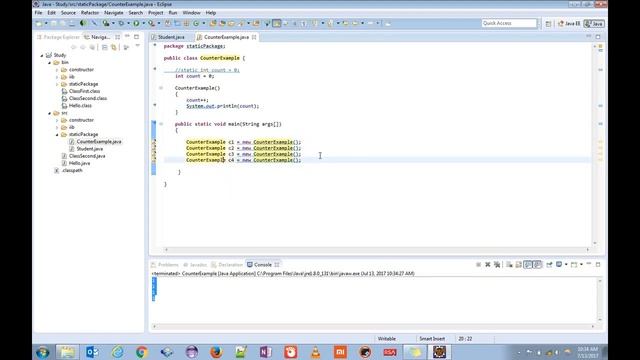Click Clear Console icon
Viewport: 640px width, 360px height.
[509, 264]
